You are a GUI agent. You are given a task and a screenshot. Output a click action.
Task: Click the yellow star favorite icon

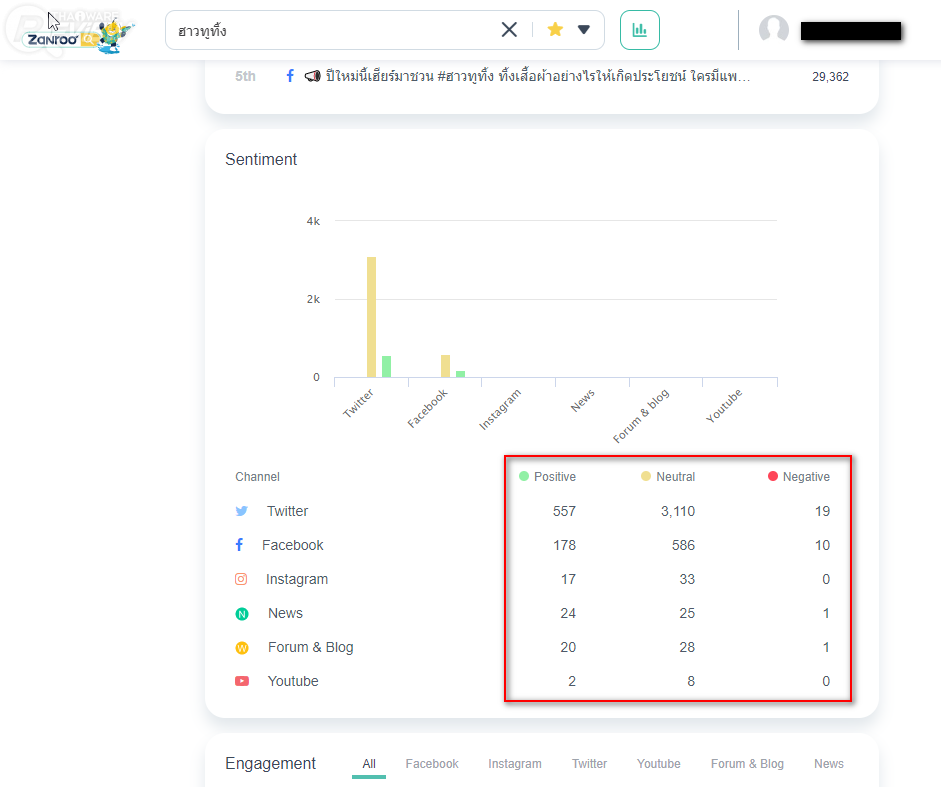click(x=555, y=29)
